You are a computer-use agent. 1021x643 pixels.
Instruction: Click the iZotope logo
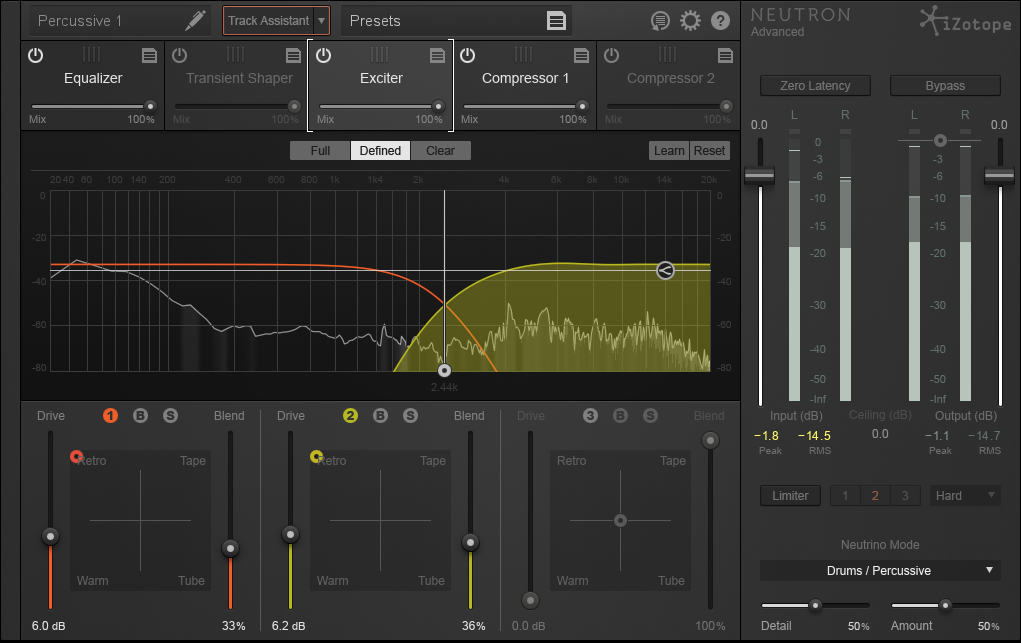966,21
